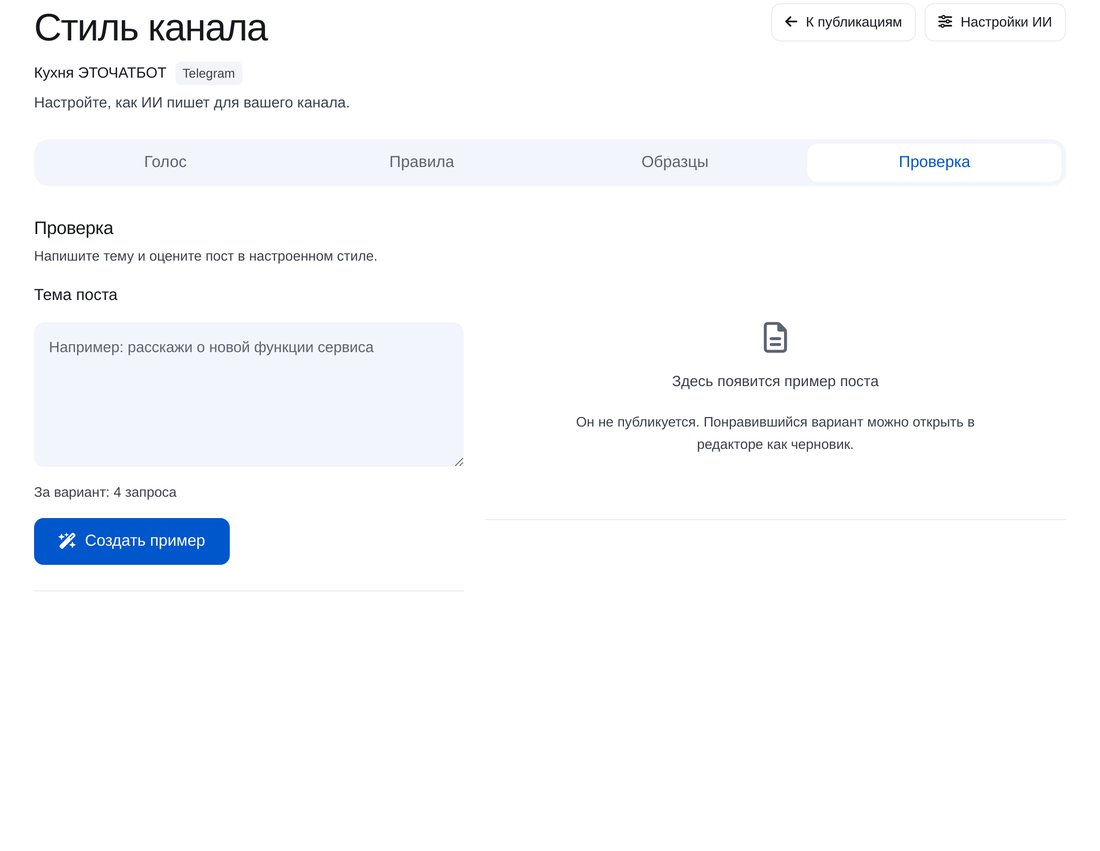Click the "Тема поста" field label
The image size is (1100, 851).
[x=76, y=295]
